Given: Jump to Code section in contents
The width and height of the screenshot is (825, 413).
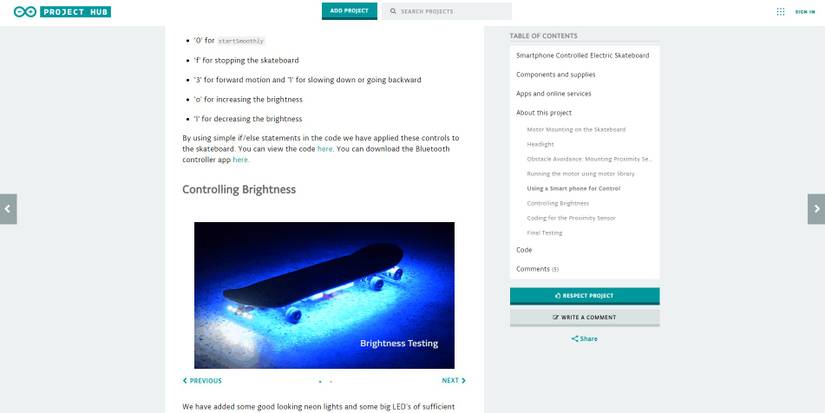Looking at the screenshot, I should point(524,250).
